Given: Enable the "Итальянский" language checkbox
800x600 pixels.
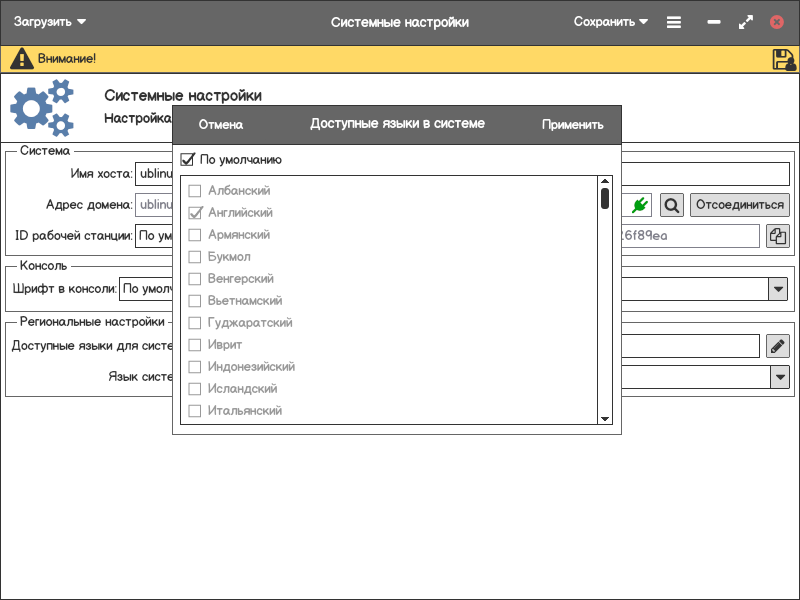Looking at the screenshot, I should 195,411.
